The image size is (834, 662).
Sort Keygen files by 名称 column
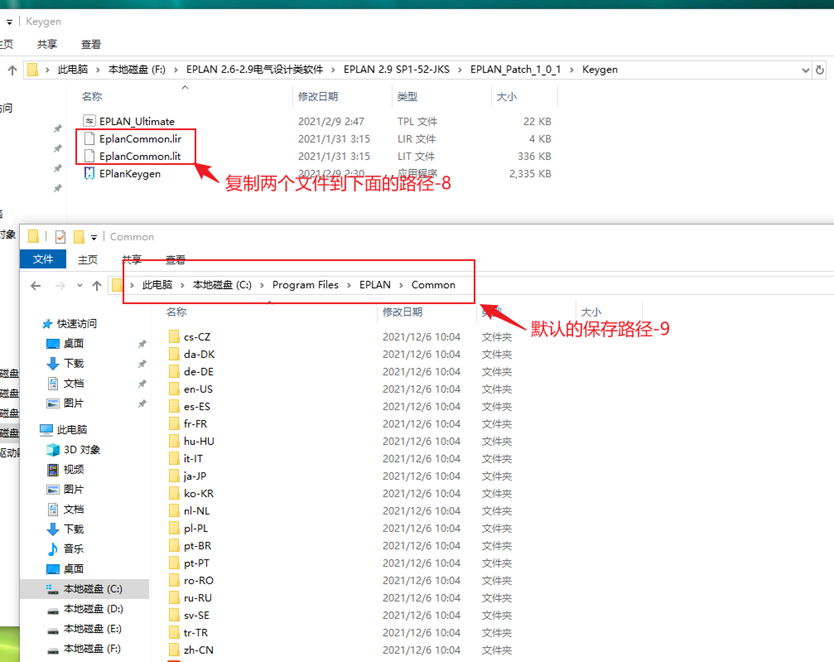(92, 97)
